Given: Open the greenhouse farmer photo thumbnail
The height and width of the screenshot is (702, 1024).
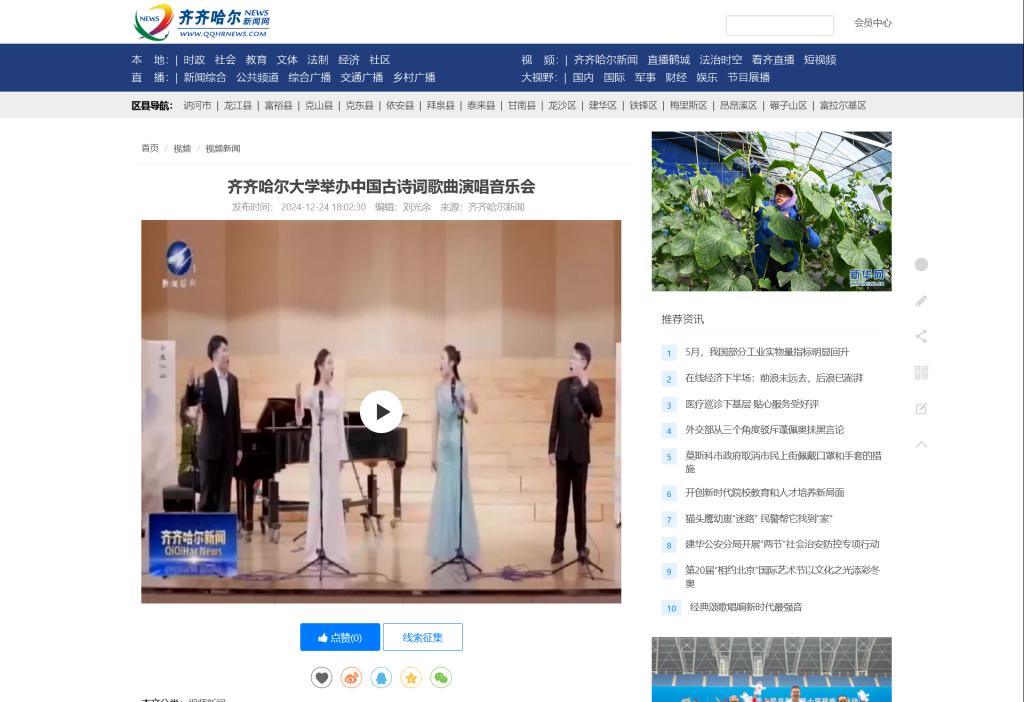Looking at the screenshot, I should pyautogui.click(x=771, y=211).
